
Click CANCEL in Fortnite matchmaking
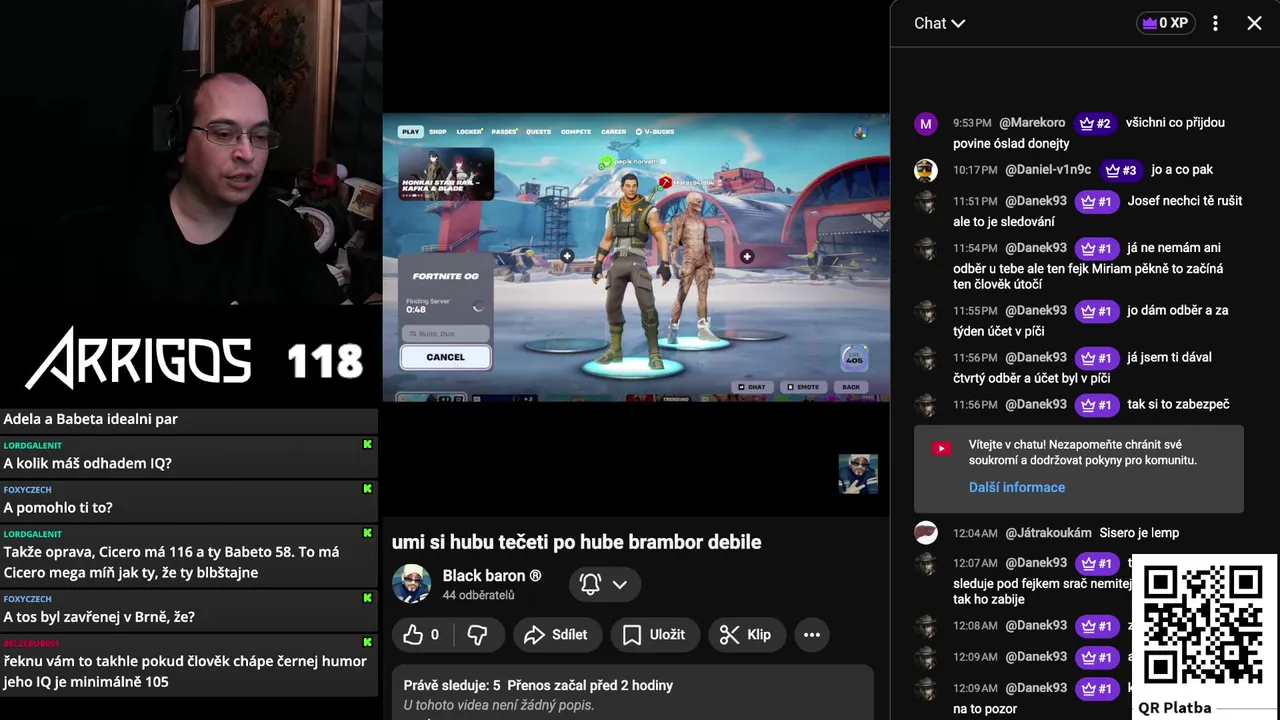pos(445,357)
